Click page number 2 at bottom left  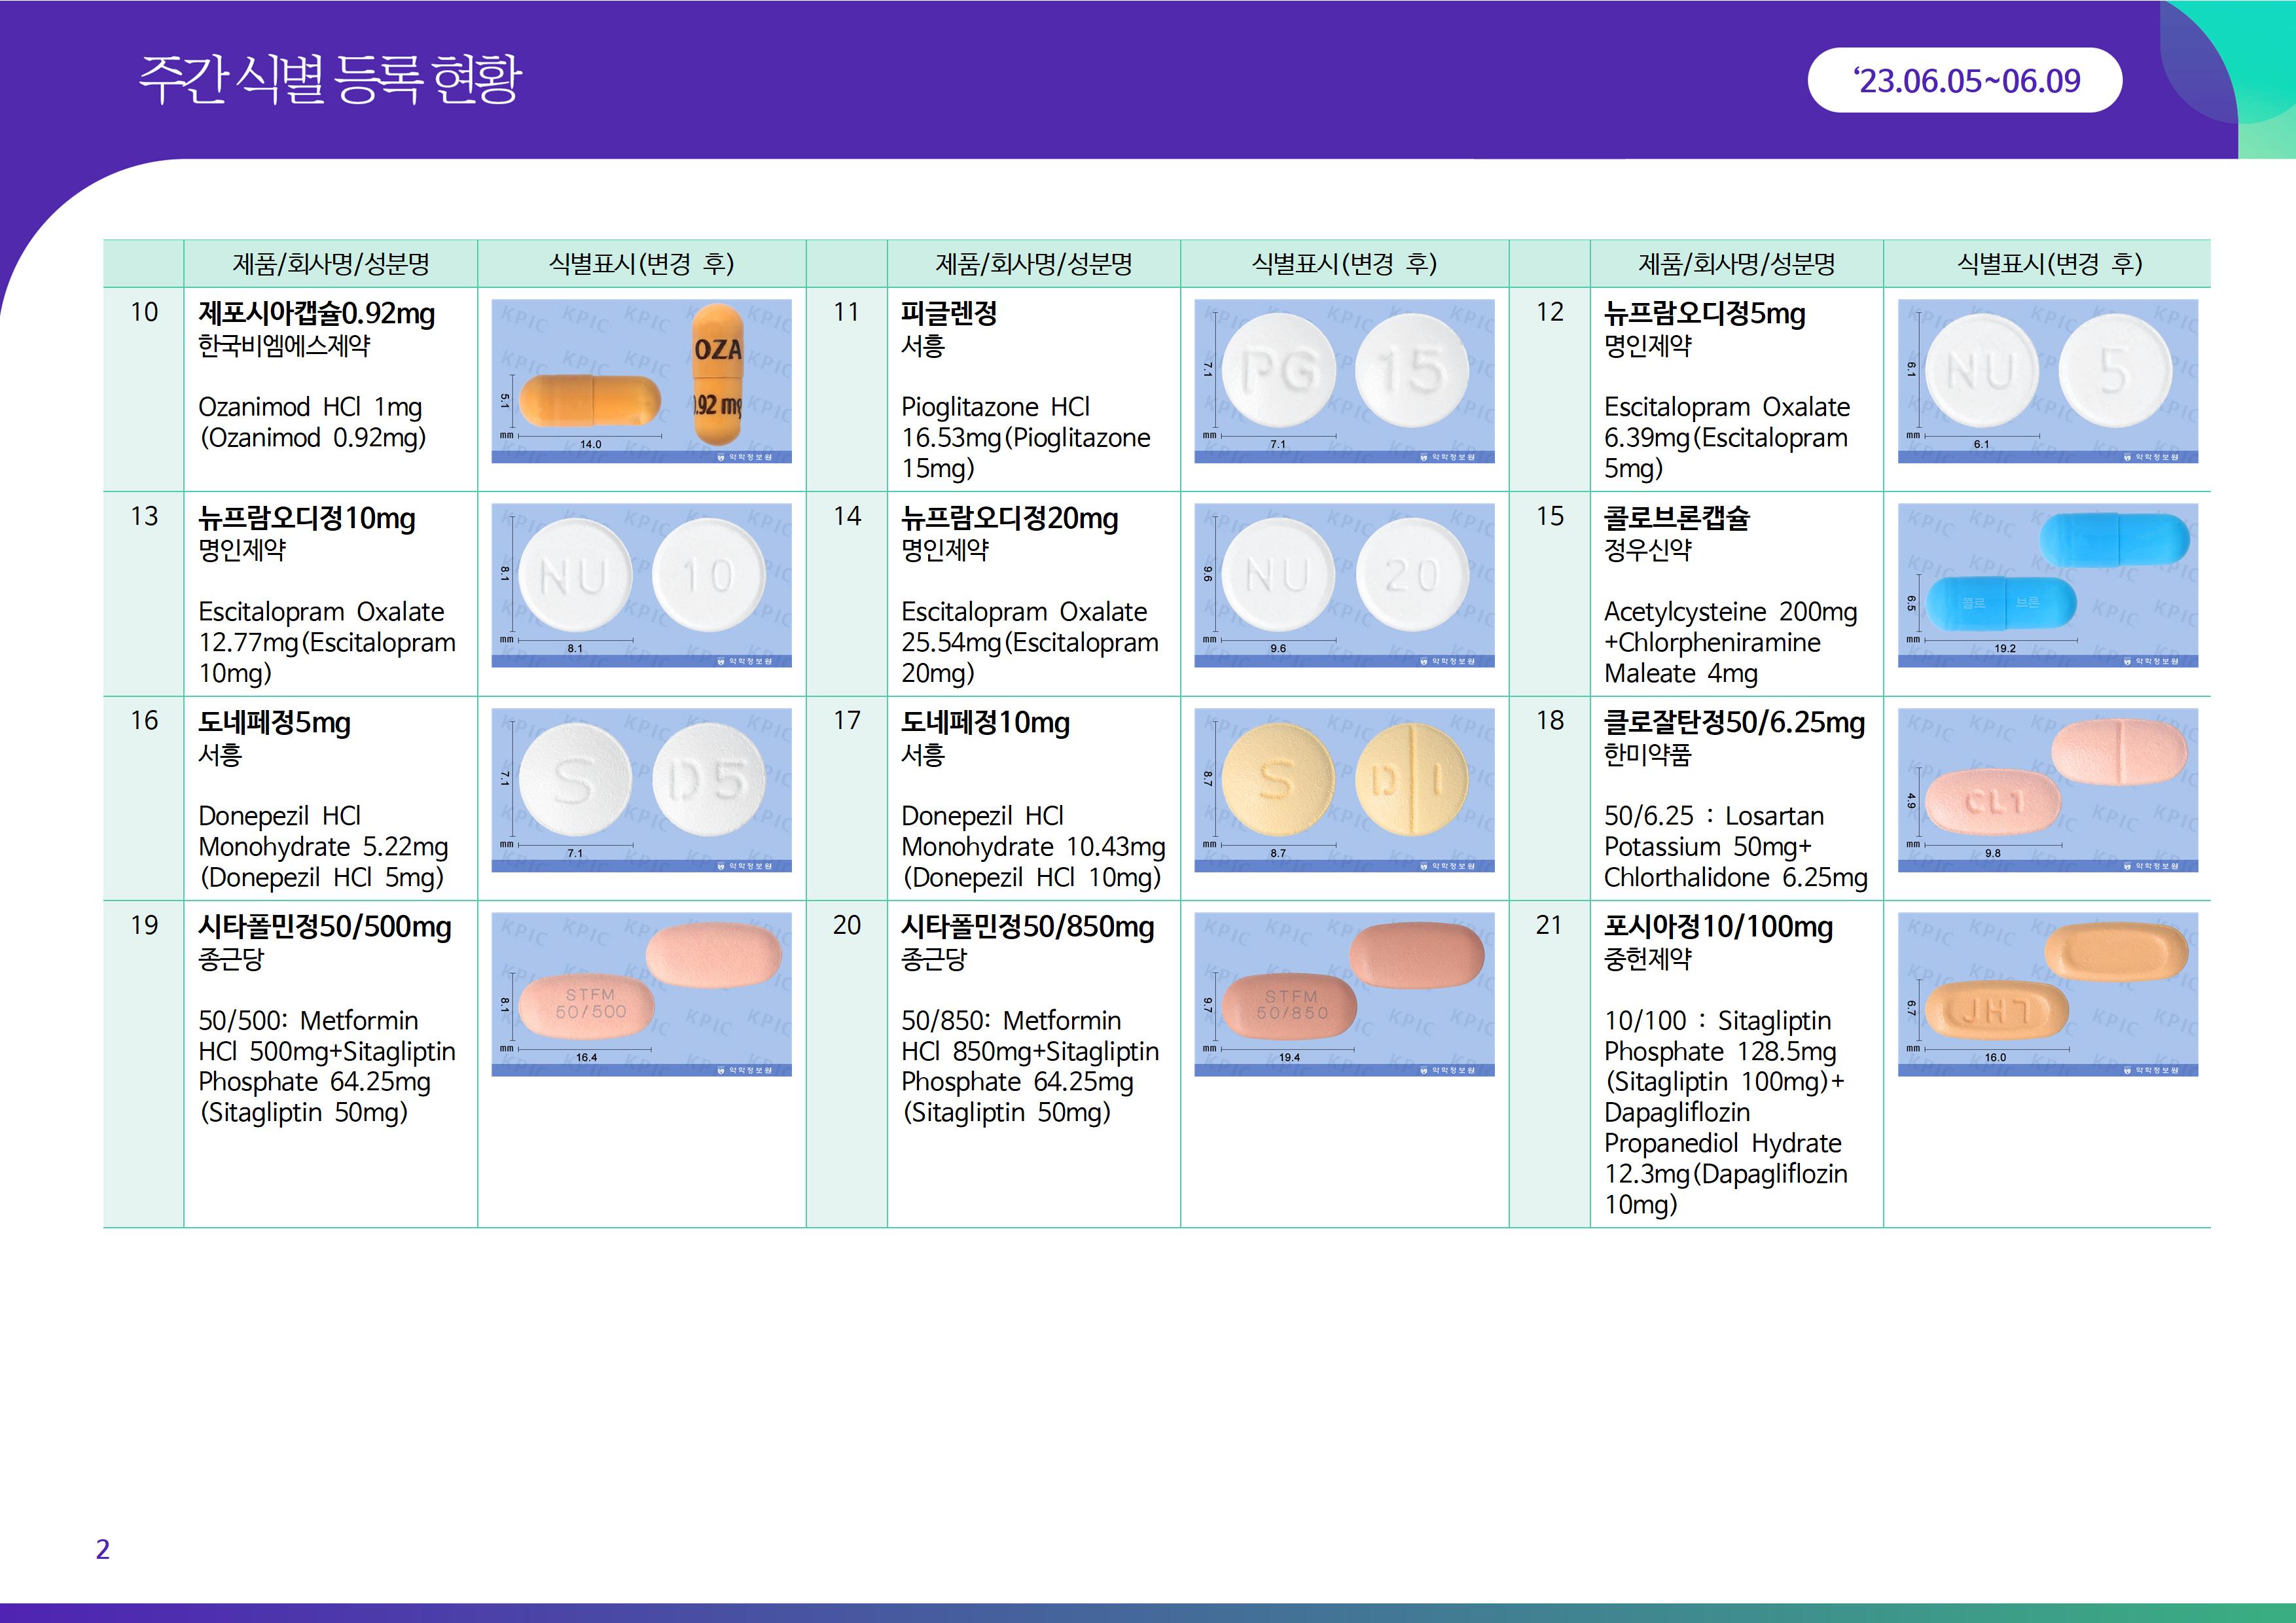click(x=102, y=1549)
